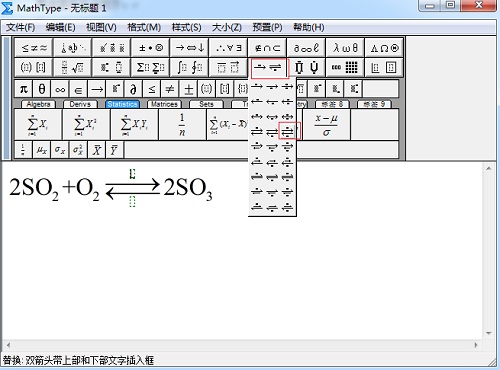This screenshot has width=500, height=370.
Task: Insert pi symbol from small bar
Action: pyautogui.click(x=23, y=89)
